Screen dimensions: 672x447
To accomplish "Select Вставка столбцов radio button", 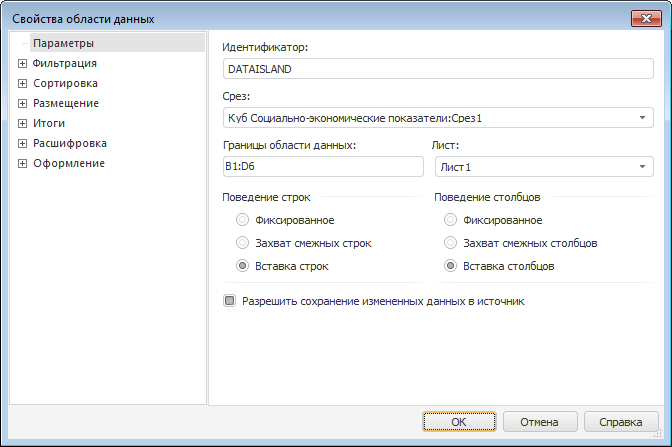I will pos(451,266).
